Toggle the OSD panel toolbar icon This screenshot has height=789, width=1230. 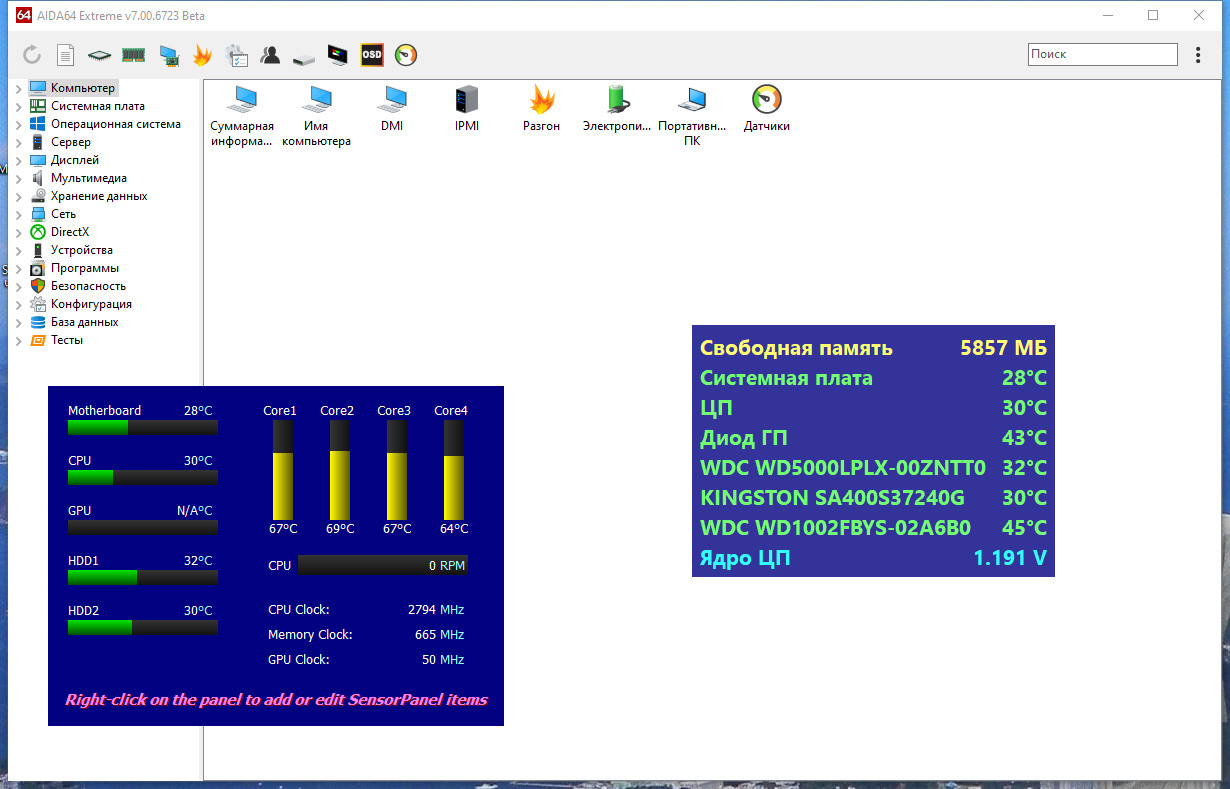(372, 55)
